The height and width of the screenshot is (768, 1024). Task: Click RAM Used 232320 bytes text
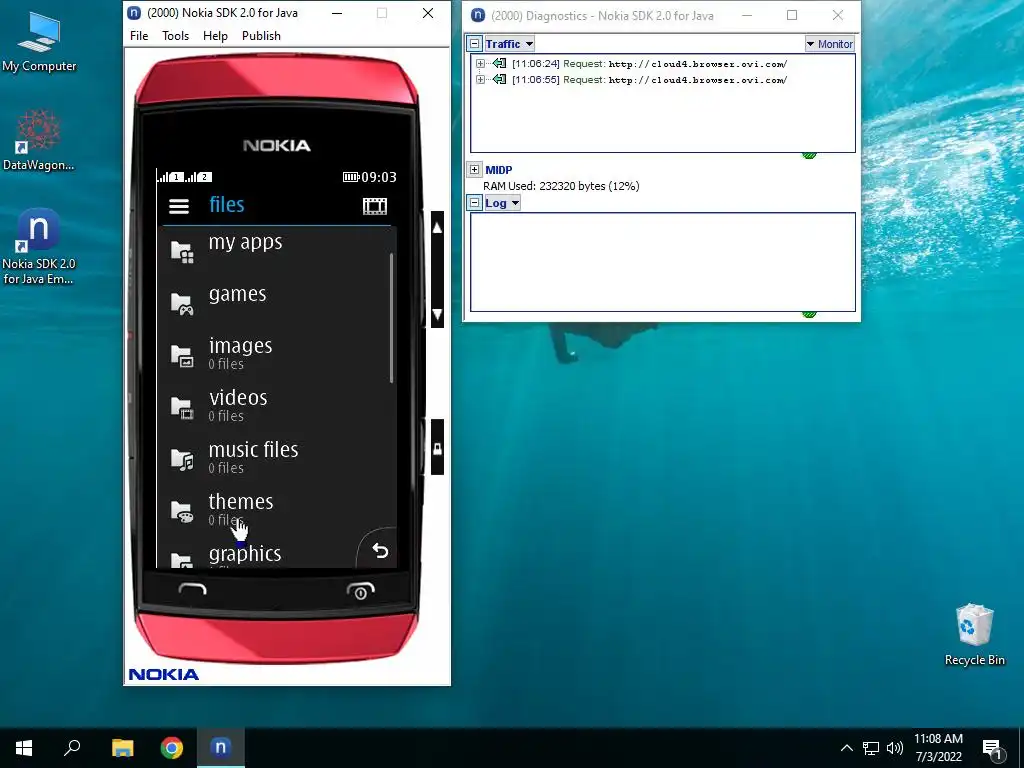561,186
